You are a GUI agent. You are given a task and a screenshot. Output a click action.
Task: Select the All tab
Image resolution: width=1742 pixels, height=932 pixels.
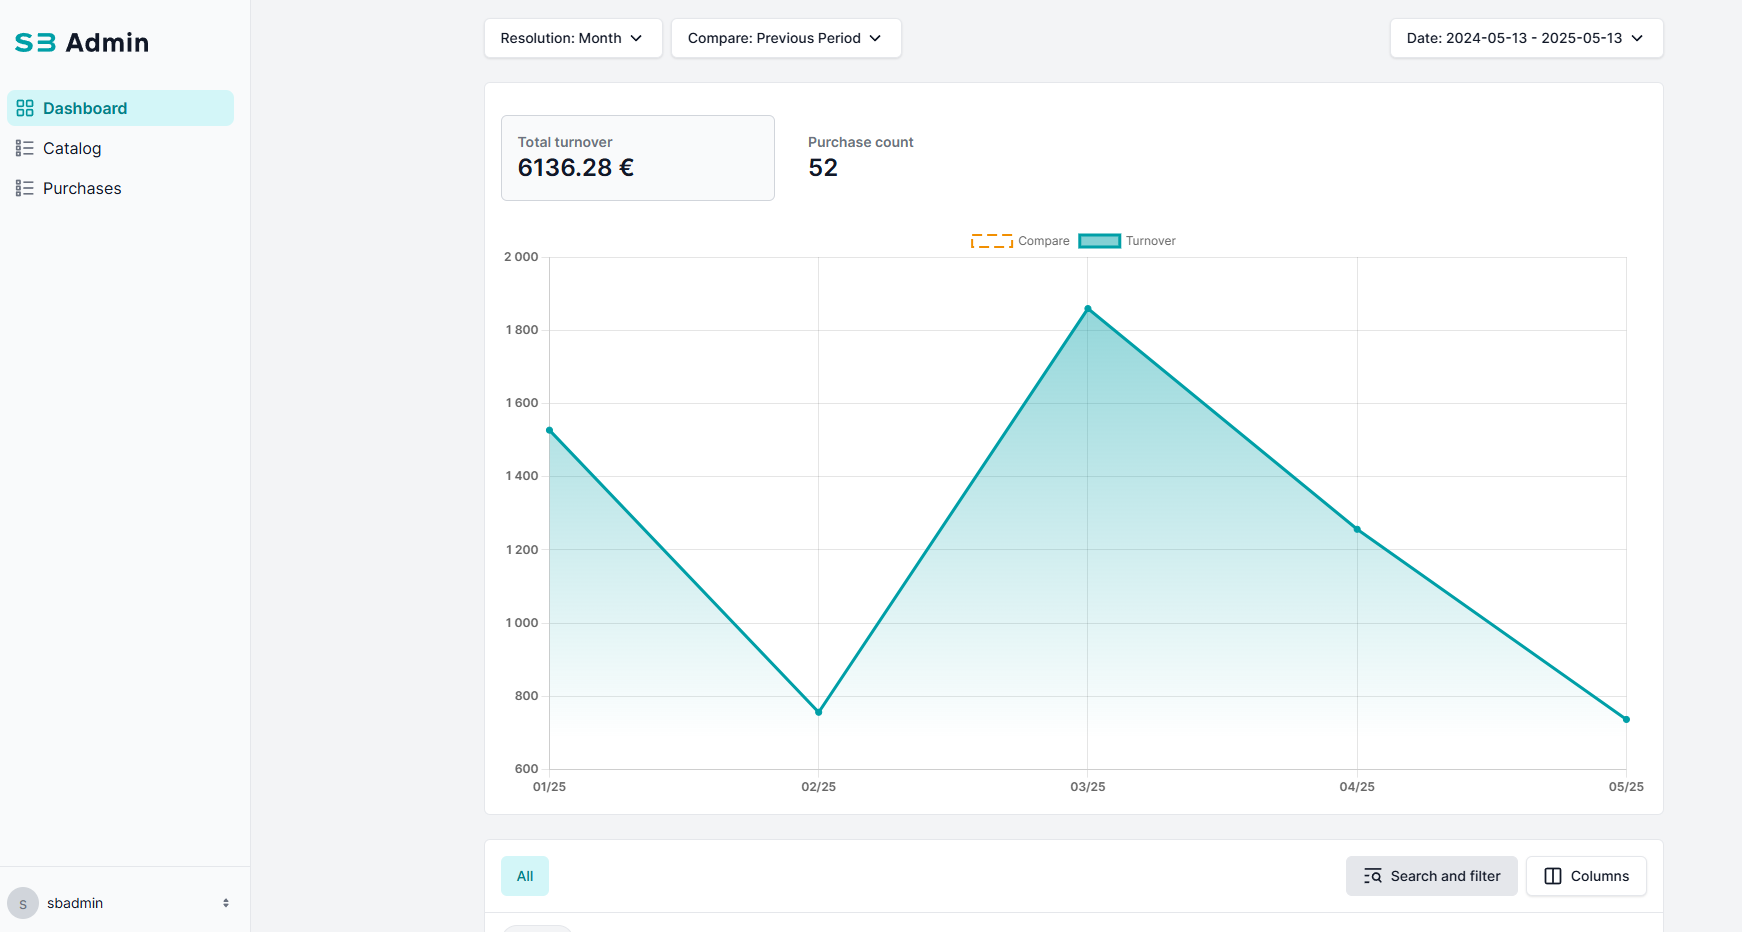[x=525, y=876]
